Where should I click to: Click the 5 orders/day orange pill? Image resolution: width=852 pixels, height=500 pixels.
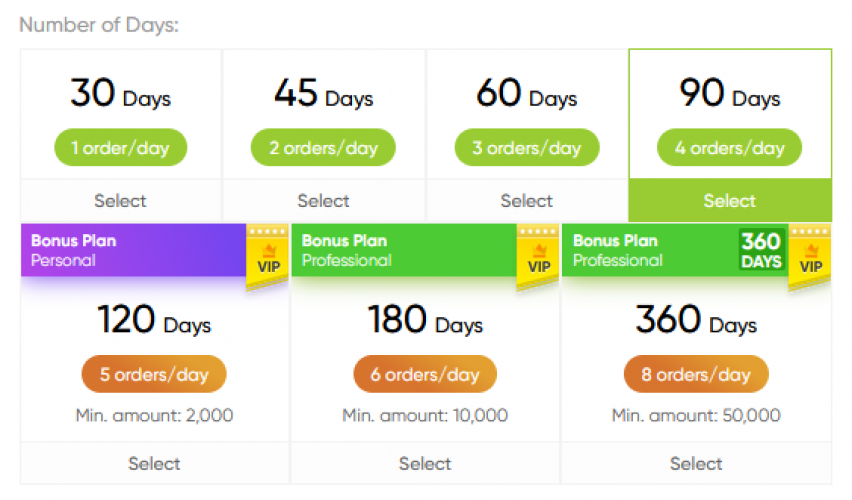tap(154, 375)
